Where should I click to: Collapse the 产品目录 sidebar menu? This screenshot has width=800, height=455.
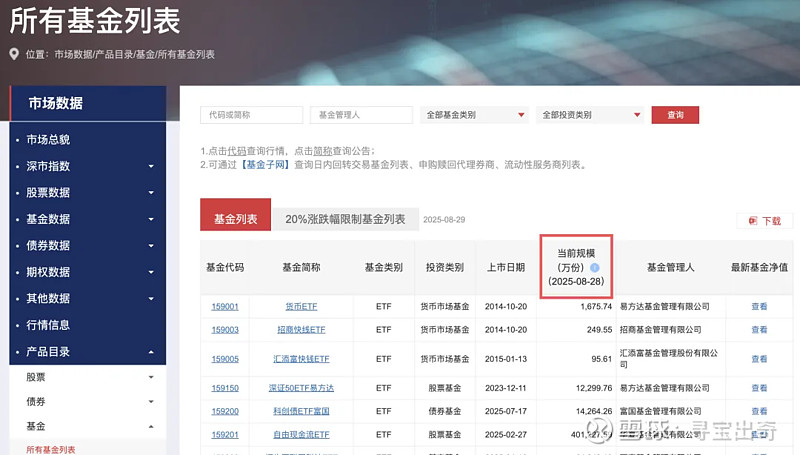(151, 352)
